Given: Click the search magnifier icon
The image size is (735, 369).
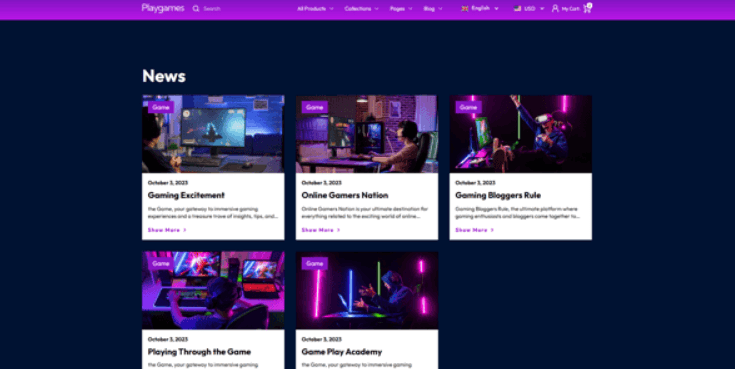Looking at the screenshot, I should [196, 8].
